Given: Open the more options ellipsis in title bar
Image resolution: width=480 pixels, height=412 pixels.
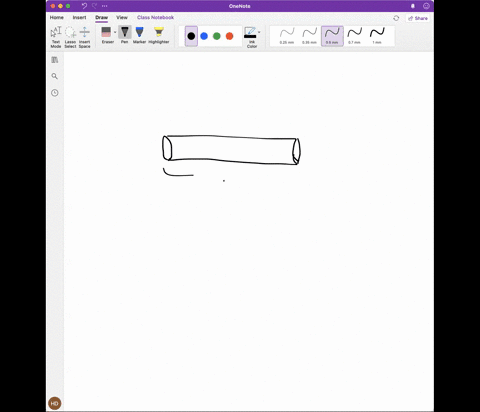Looking at the screenshot, I should [x=105, y=6].
